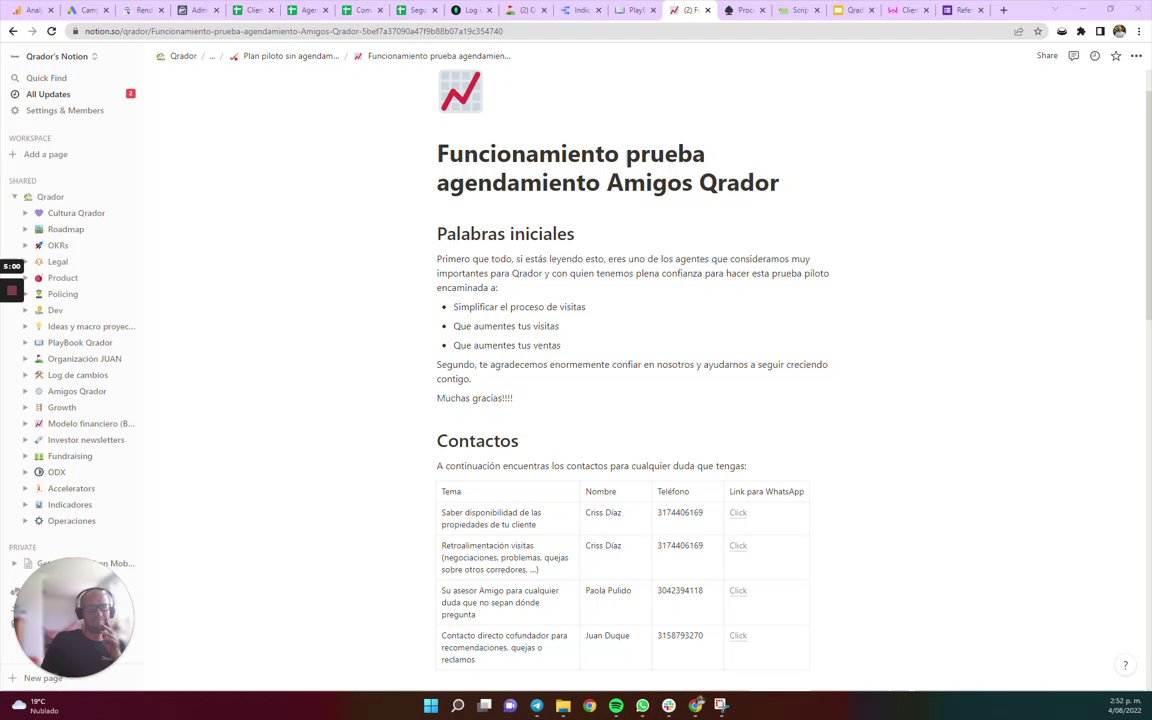This screenshot has width=1152, height=720.
Task: Open the Chrome three-dot menu
Action: (1140, 32)
